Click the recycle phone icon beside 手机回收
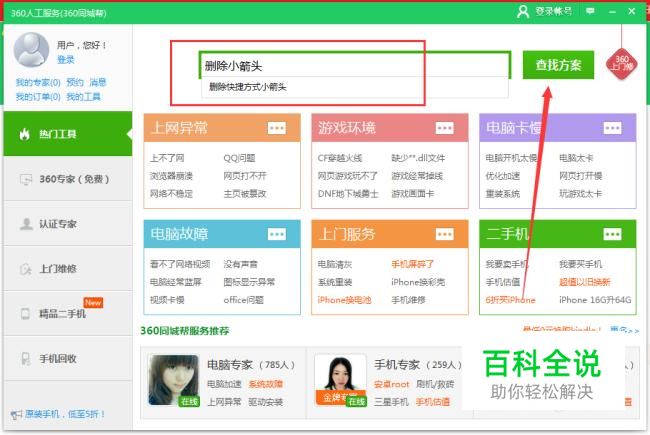The width and height of the screenshot is (650, 435). (x=25, y=358)
